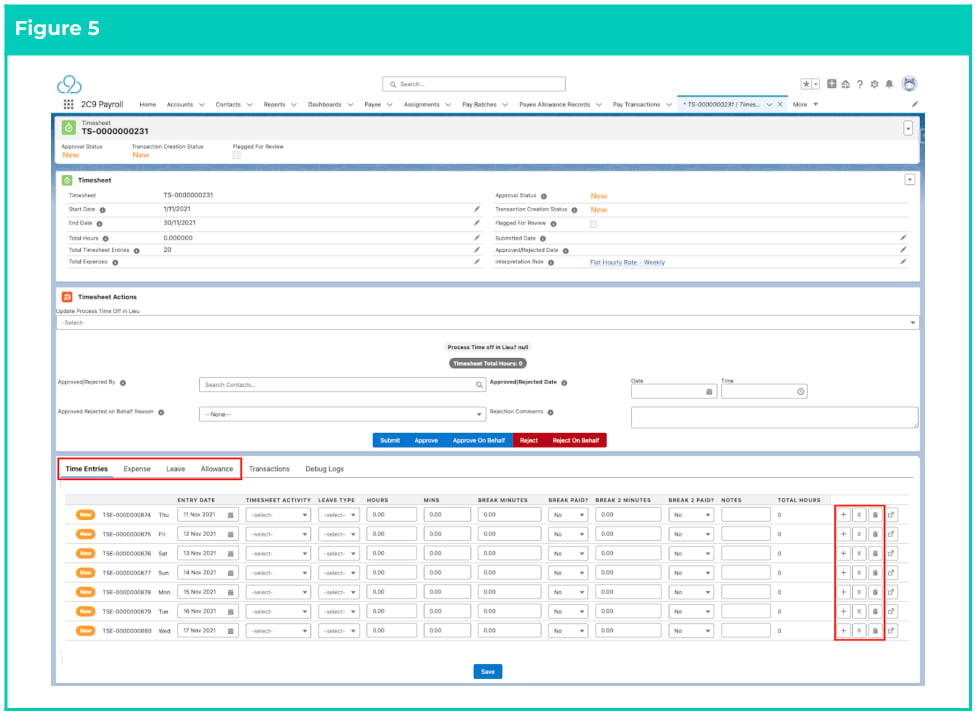The image size is (976, 715).
Task: Switch to the Leave tab
Action: (x=176, y=469)
